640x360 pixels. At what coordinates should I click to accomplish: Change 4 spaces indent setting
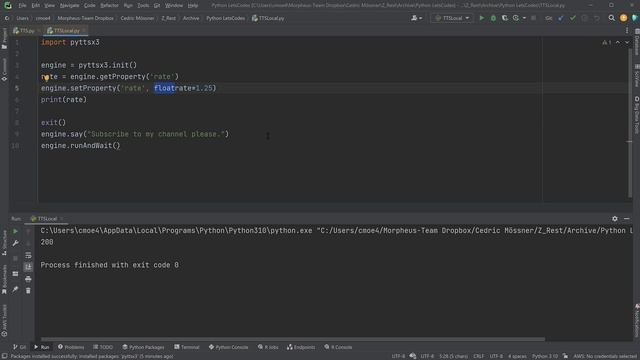tap(517, 356)
